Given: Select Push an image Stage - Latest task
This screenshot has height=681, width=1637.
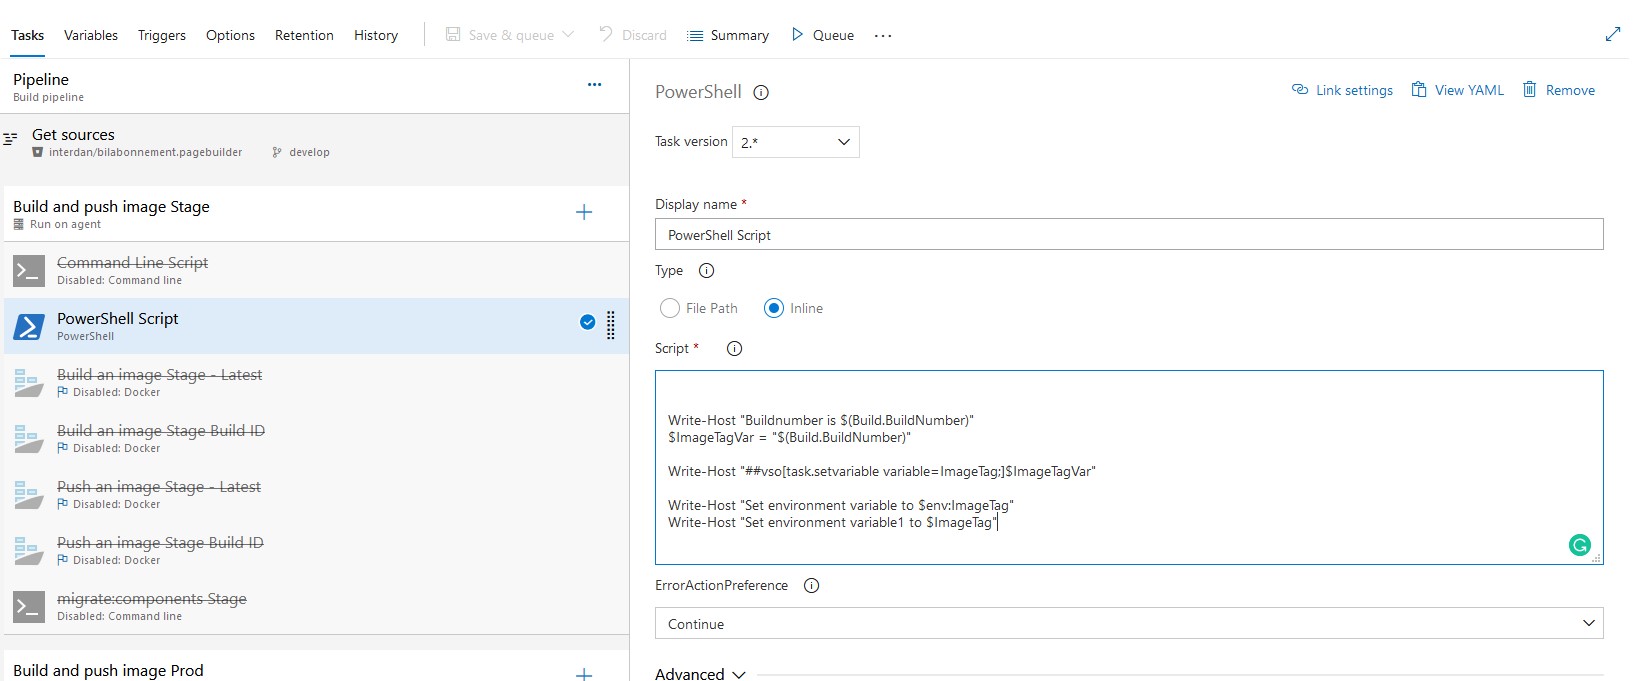Looking at the screenshot, I should click(314, 494).
